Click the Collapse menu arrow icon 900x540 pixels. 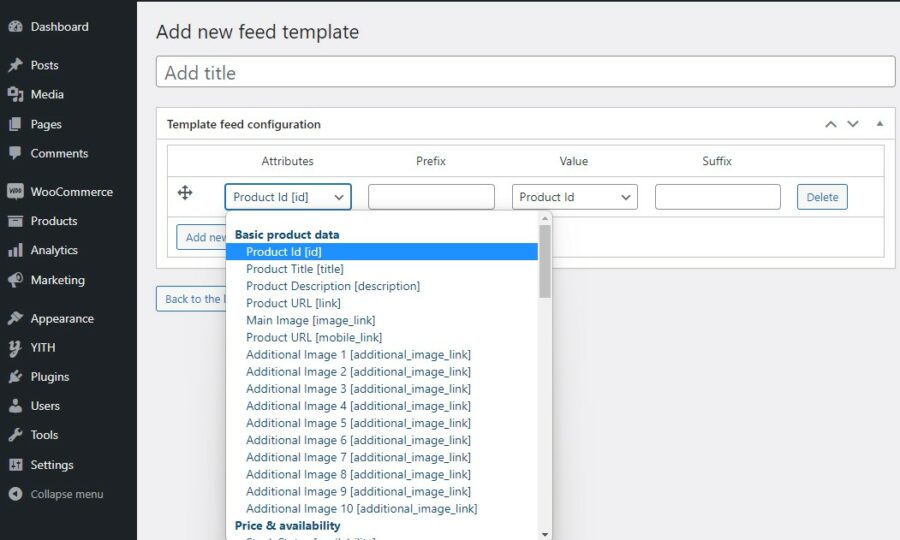(15, 494)
